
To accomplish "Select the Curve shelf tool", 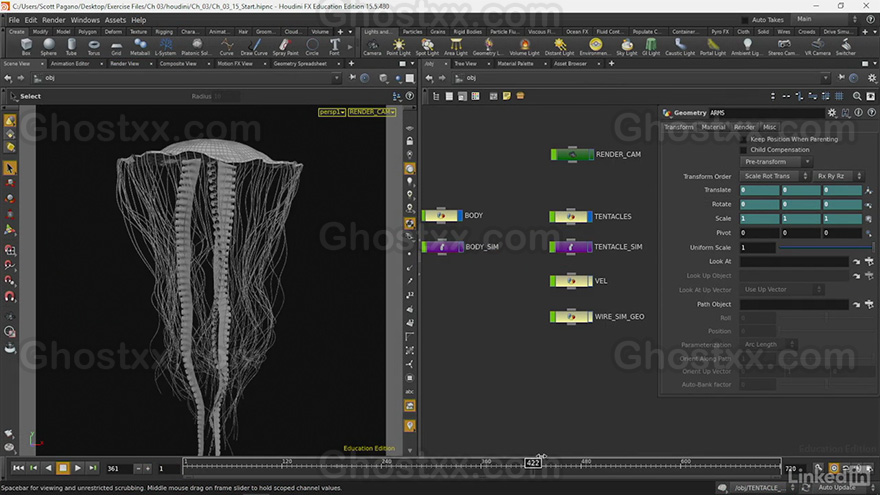I will 227,47.
